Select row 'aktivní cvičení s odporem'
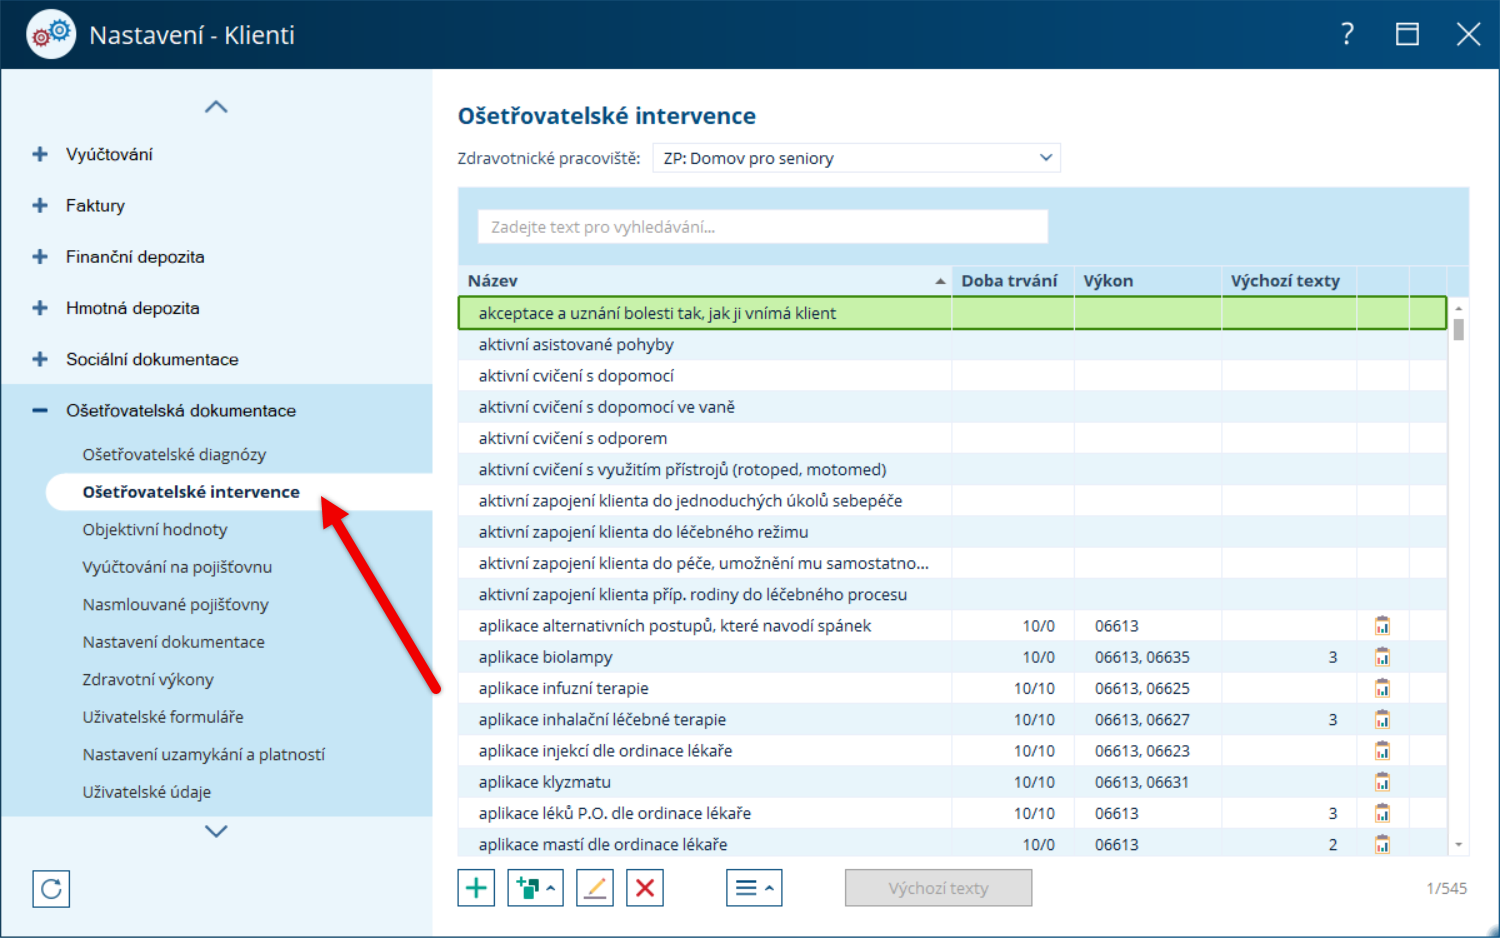The width and height of the screenshot is (1500, 938). point(952,438)
